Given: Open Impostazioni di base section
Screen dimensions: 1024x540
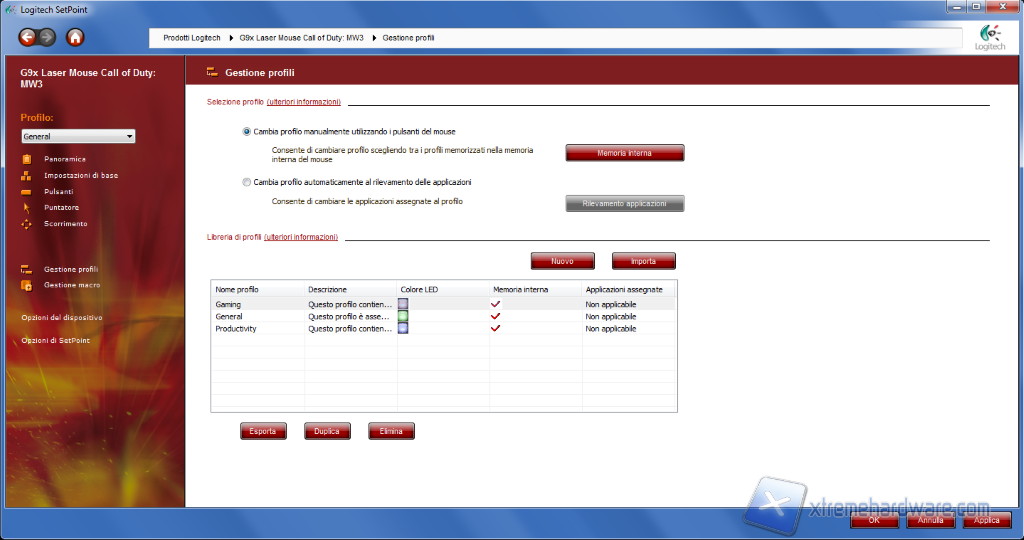Looking at the screenshot, I should tap(80, 175).
